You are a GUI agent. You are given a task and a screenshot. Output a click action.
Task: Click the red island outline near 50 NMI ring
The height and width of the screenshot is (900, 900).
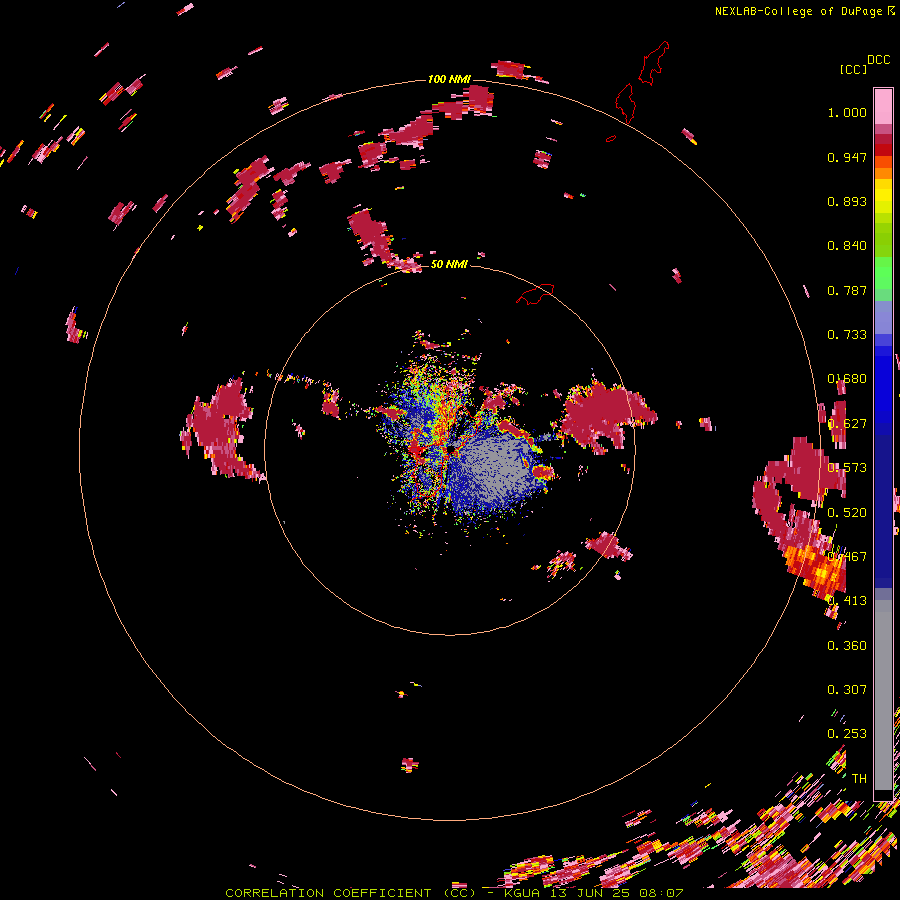coord(535,294)
